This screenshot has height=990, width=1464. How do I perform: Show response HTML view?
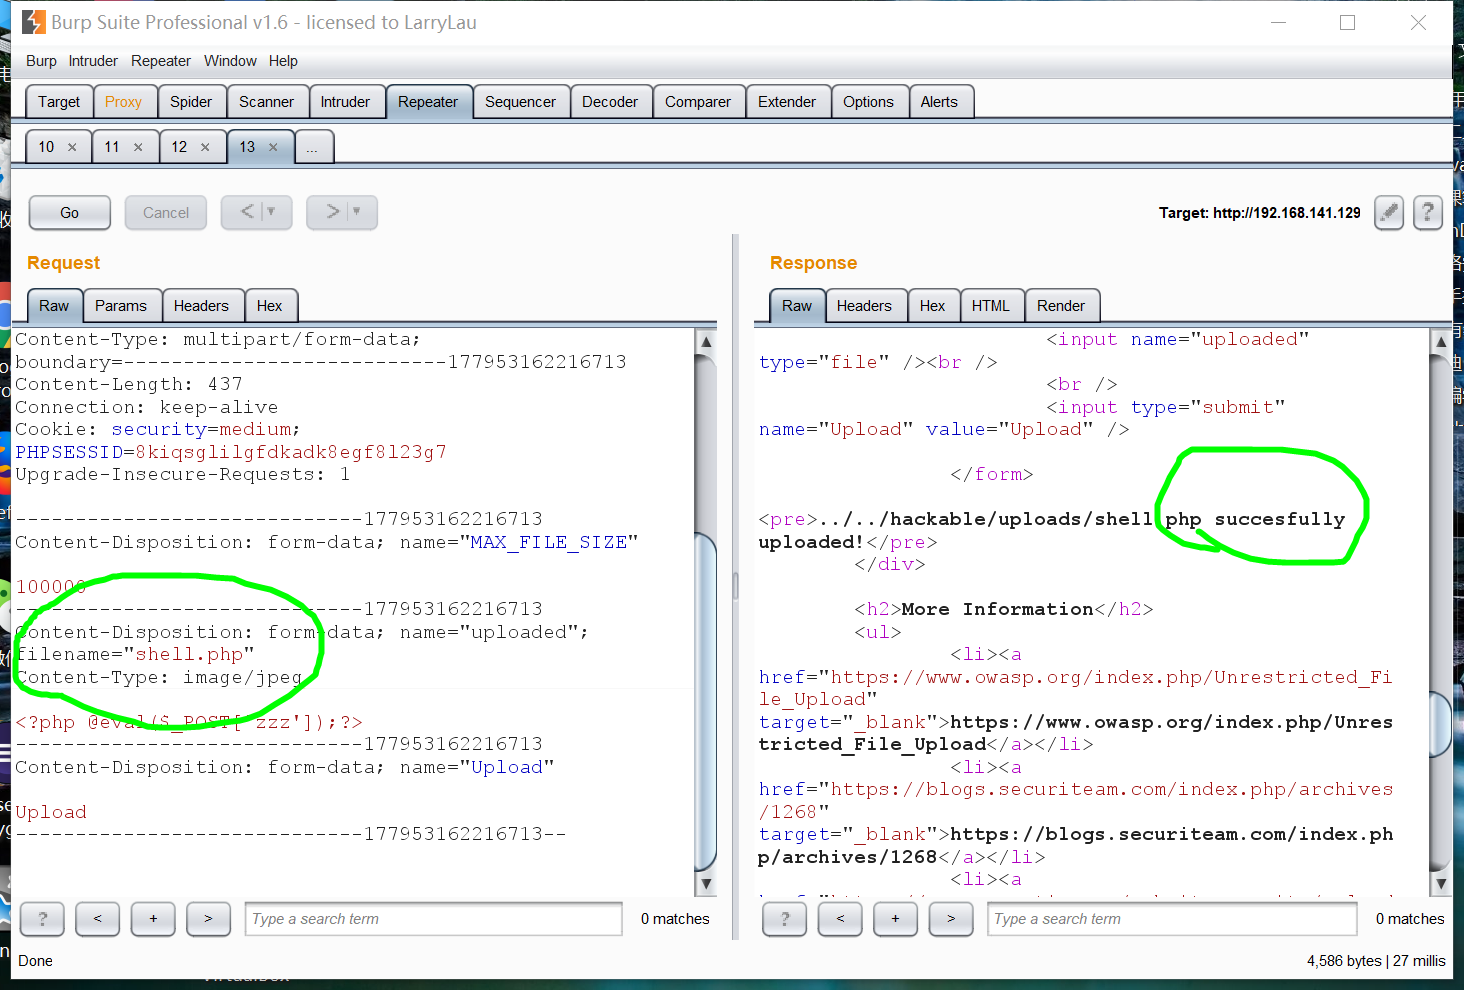point(991,306)
